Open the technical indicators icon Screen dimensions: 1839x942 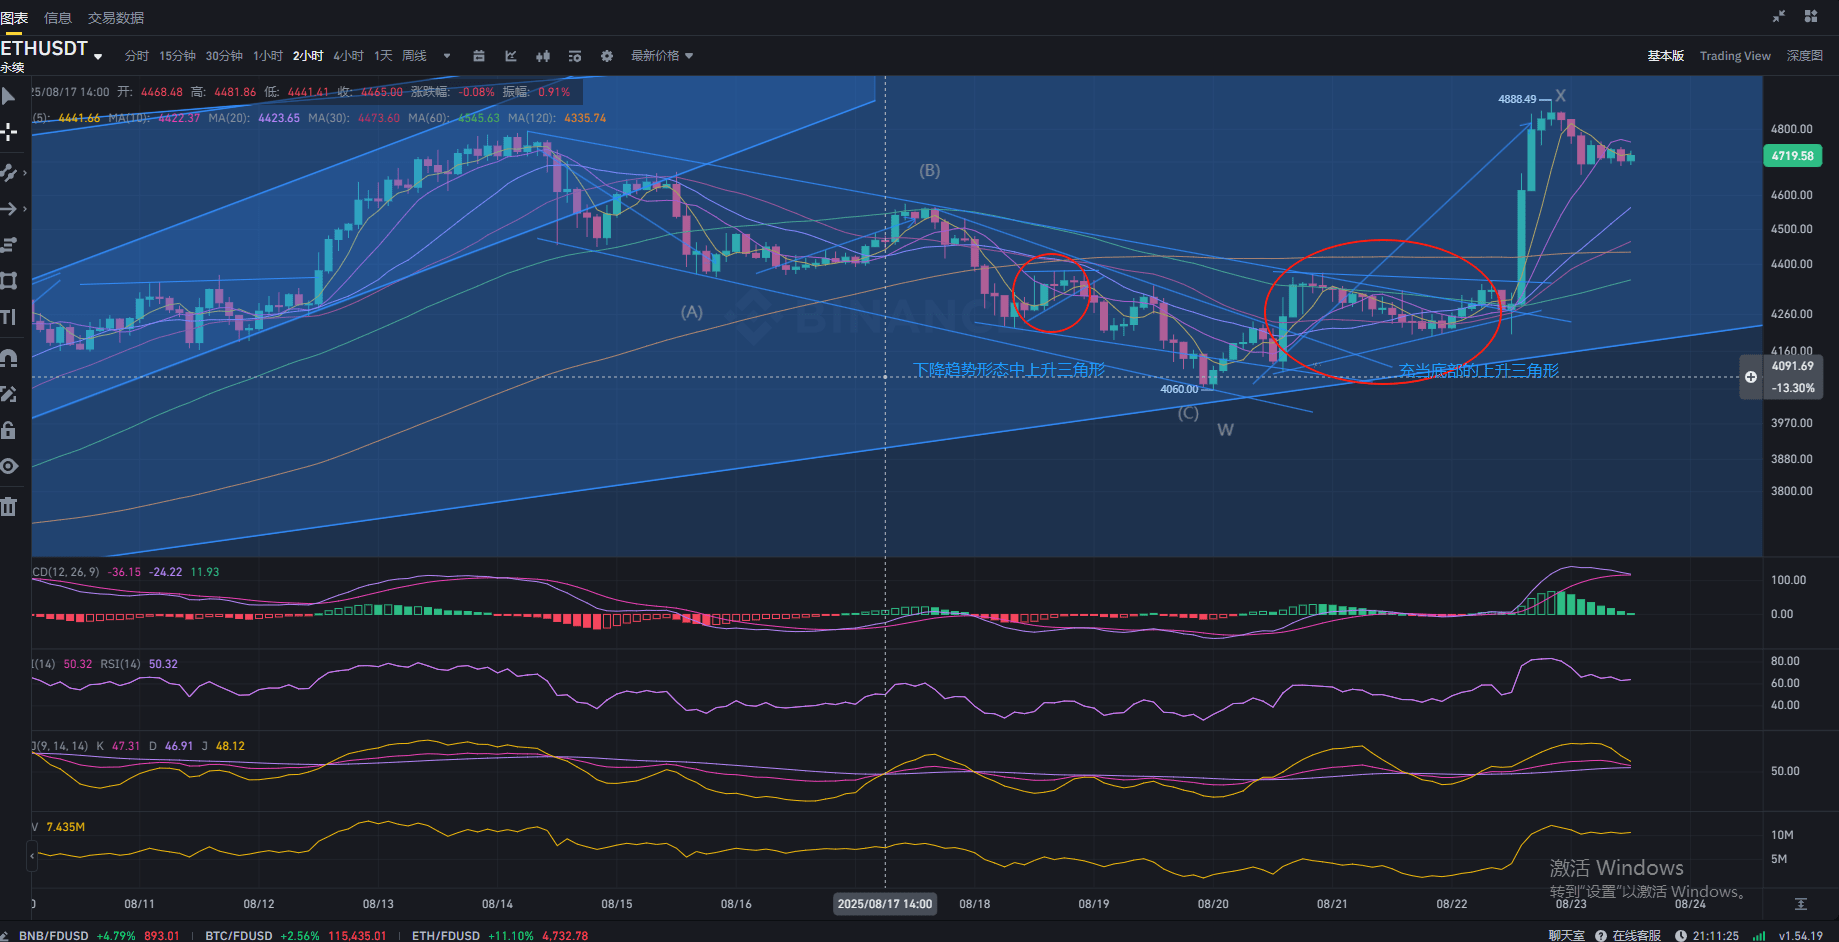pos(511,56)
